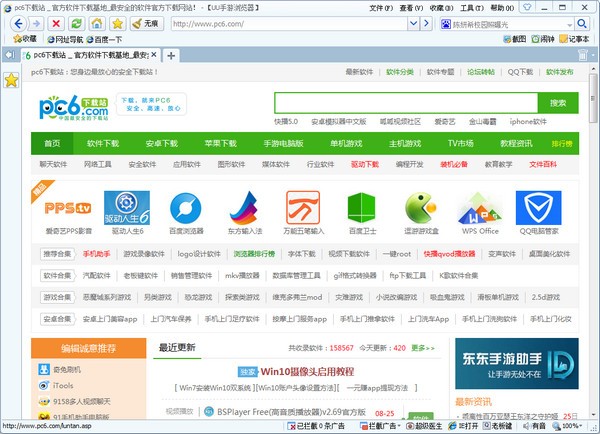Click the trash closed-tabs icon

(x=582, y=55)
